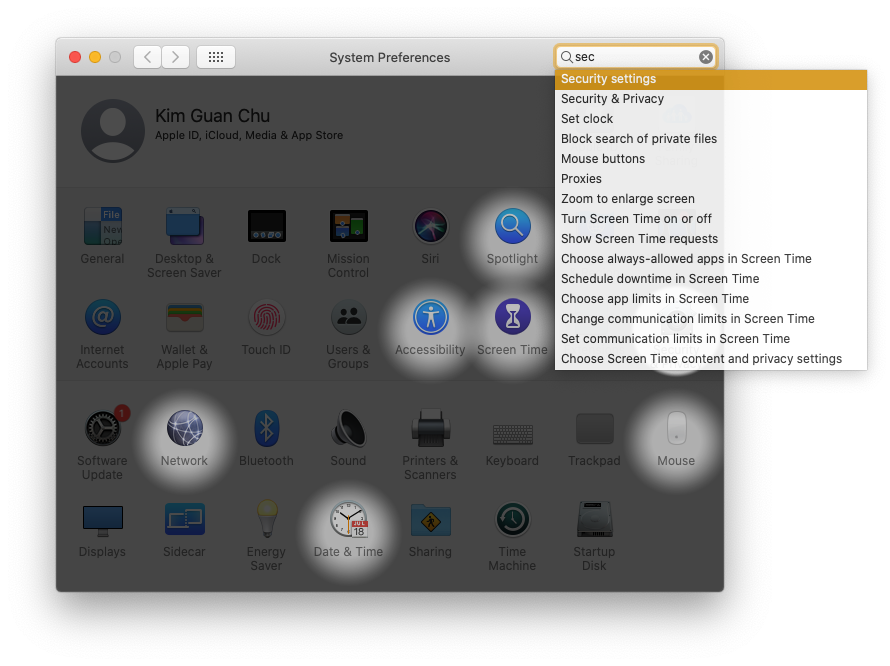Open Desktop & Screen Saver pane
The image size is (890, 666).
coord(184,226)
